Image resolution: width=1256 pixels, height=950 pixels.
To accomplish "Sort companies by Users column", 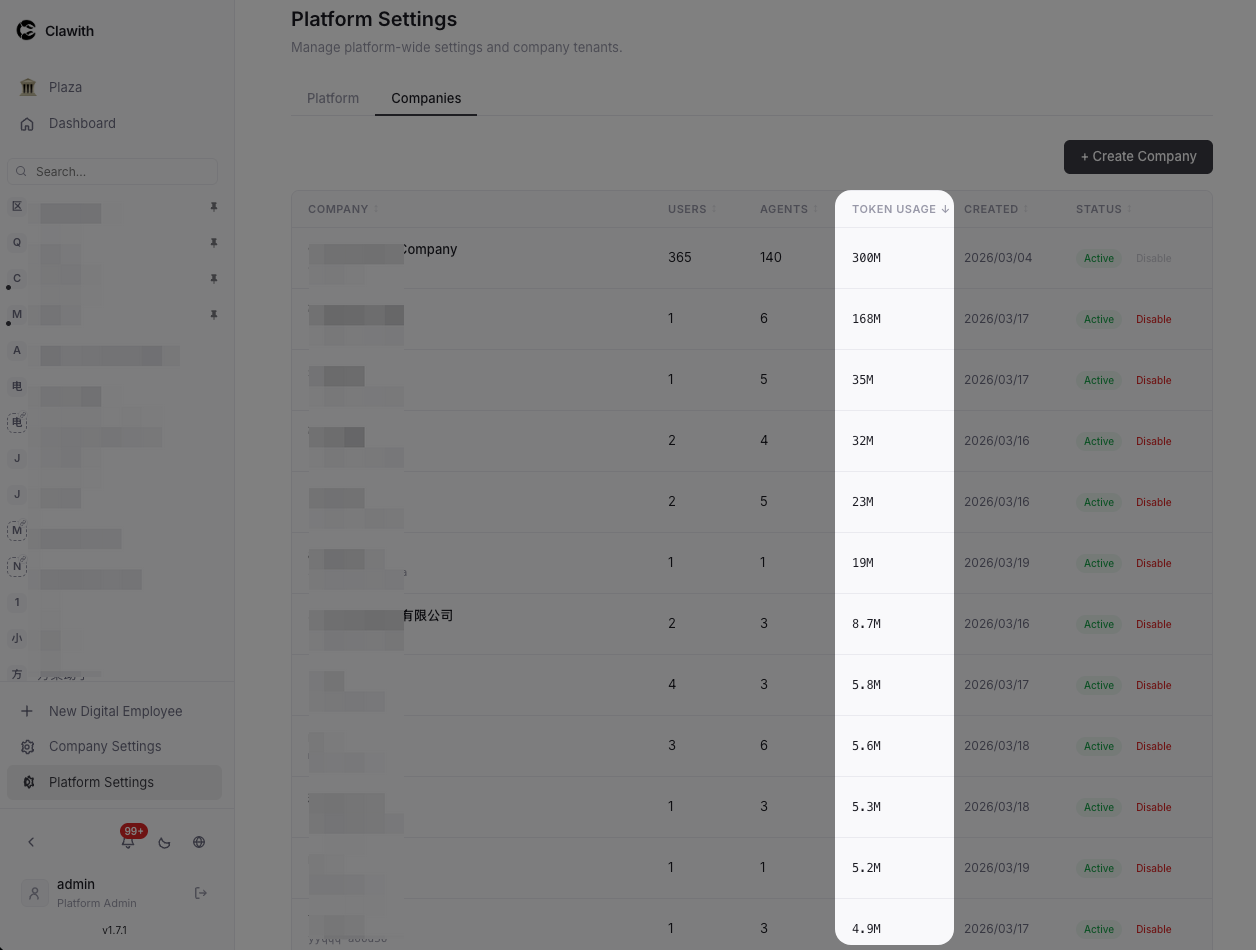I will pyautogui.click(x=690, y=209).
